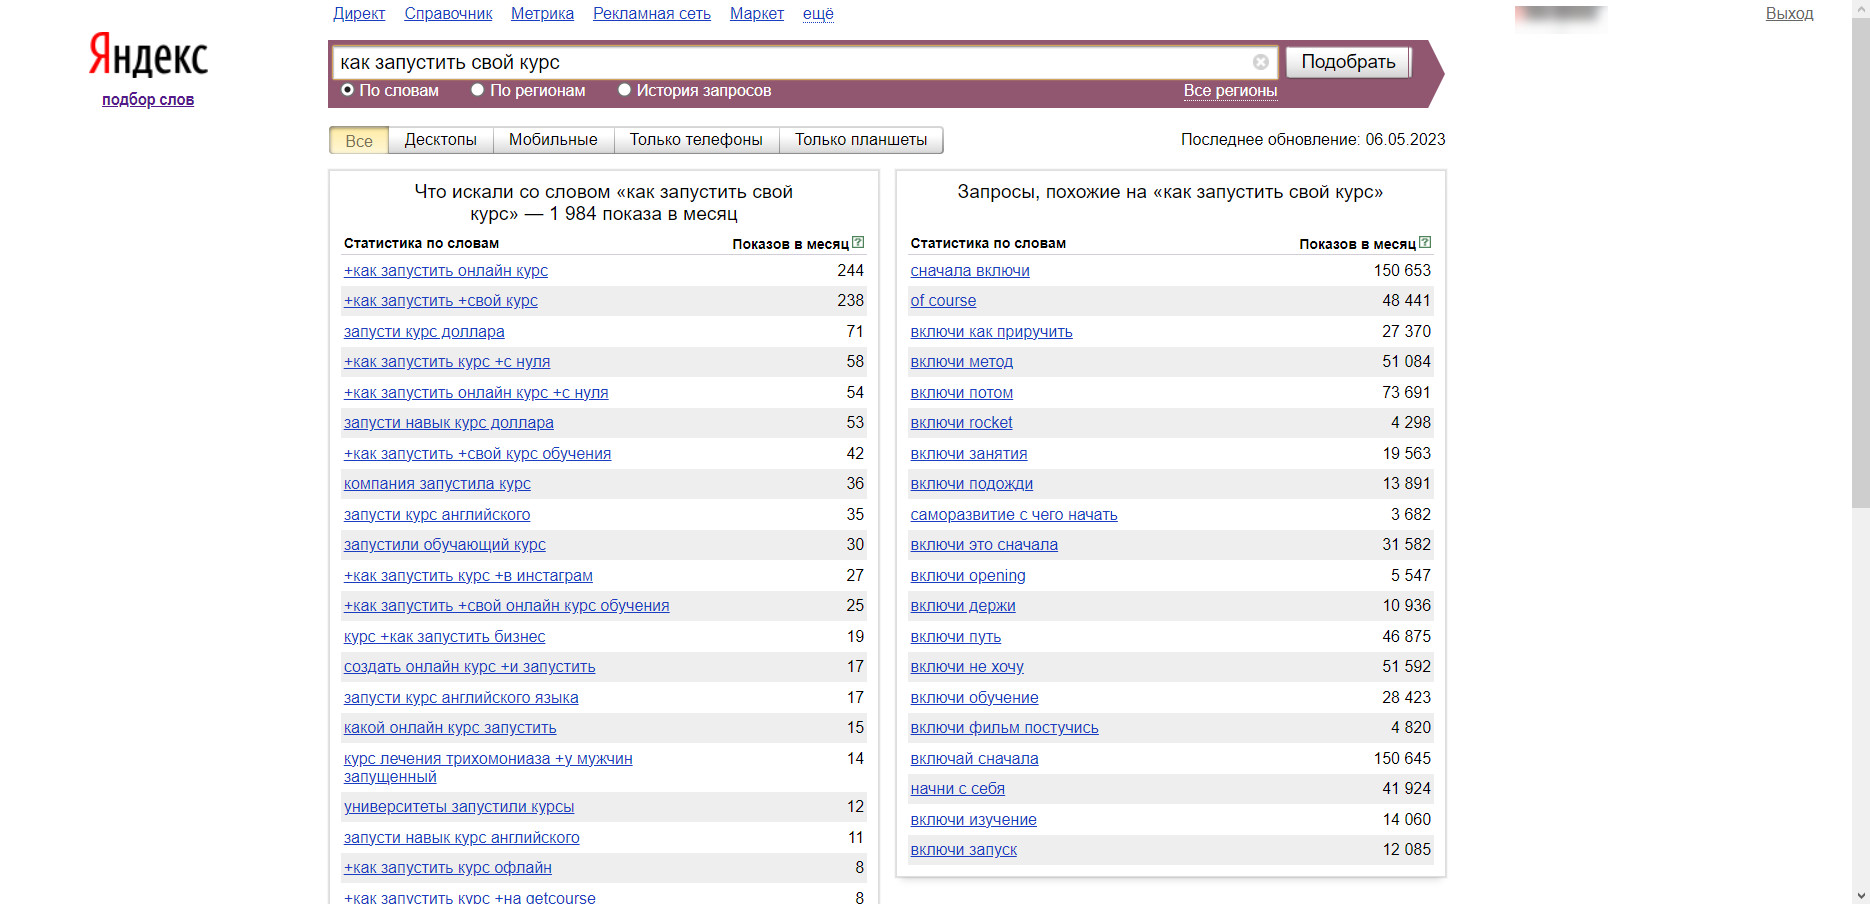The width and height of the screenshot is (1870, 904).
Task: Switch to the "Только планшеты" tab
Action: [861, 140]
